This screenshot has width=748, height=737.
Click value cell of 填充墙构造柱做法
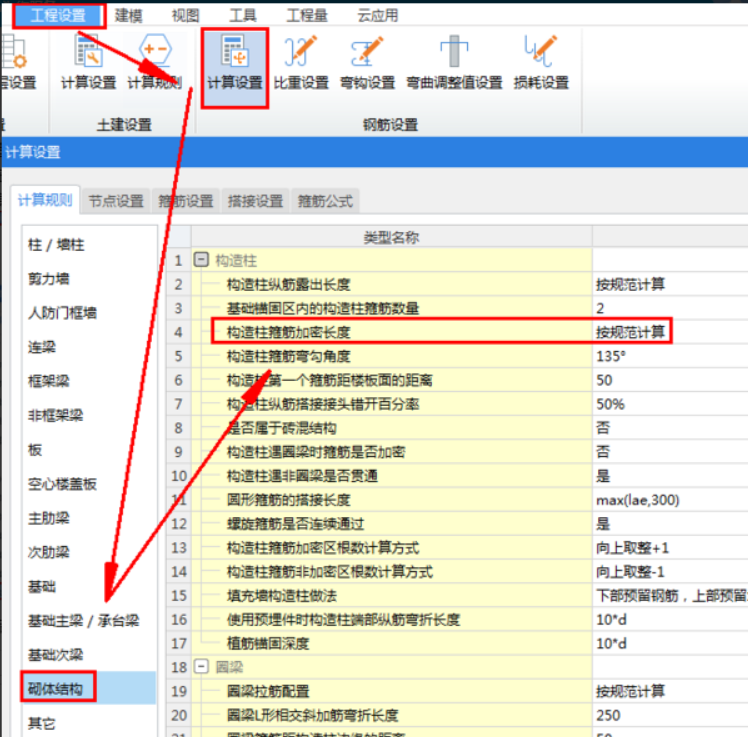(670, 595)
